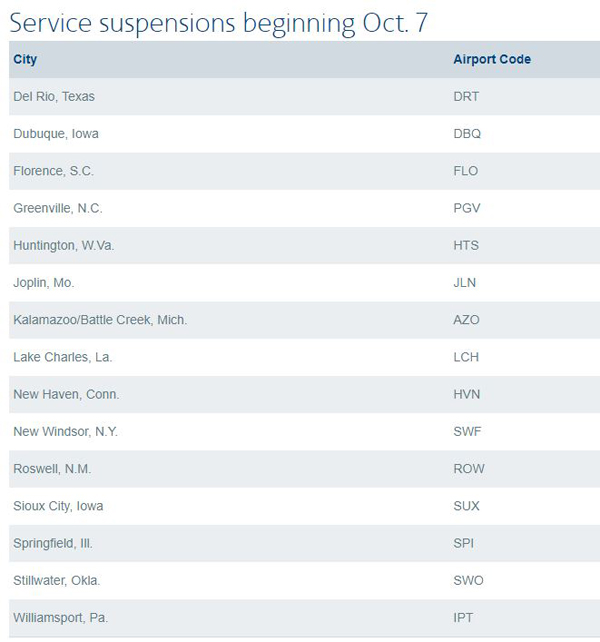Screen dimensions: 600x642
Task: Select Dubuque, Iowa city cell
Action: coord(56,134)
